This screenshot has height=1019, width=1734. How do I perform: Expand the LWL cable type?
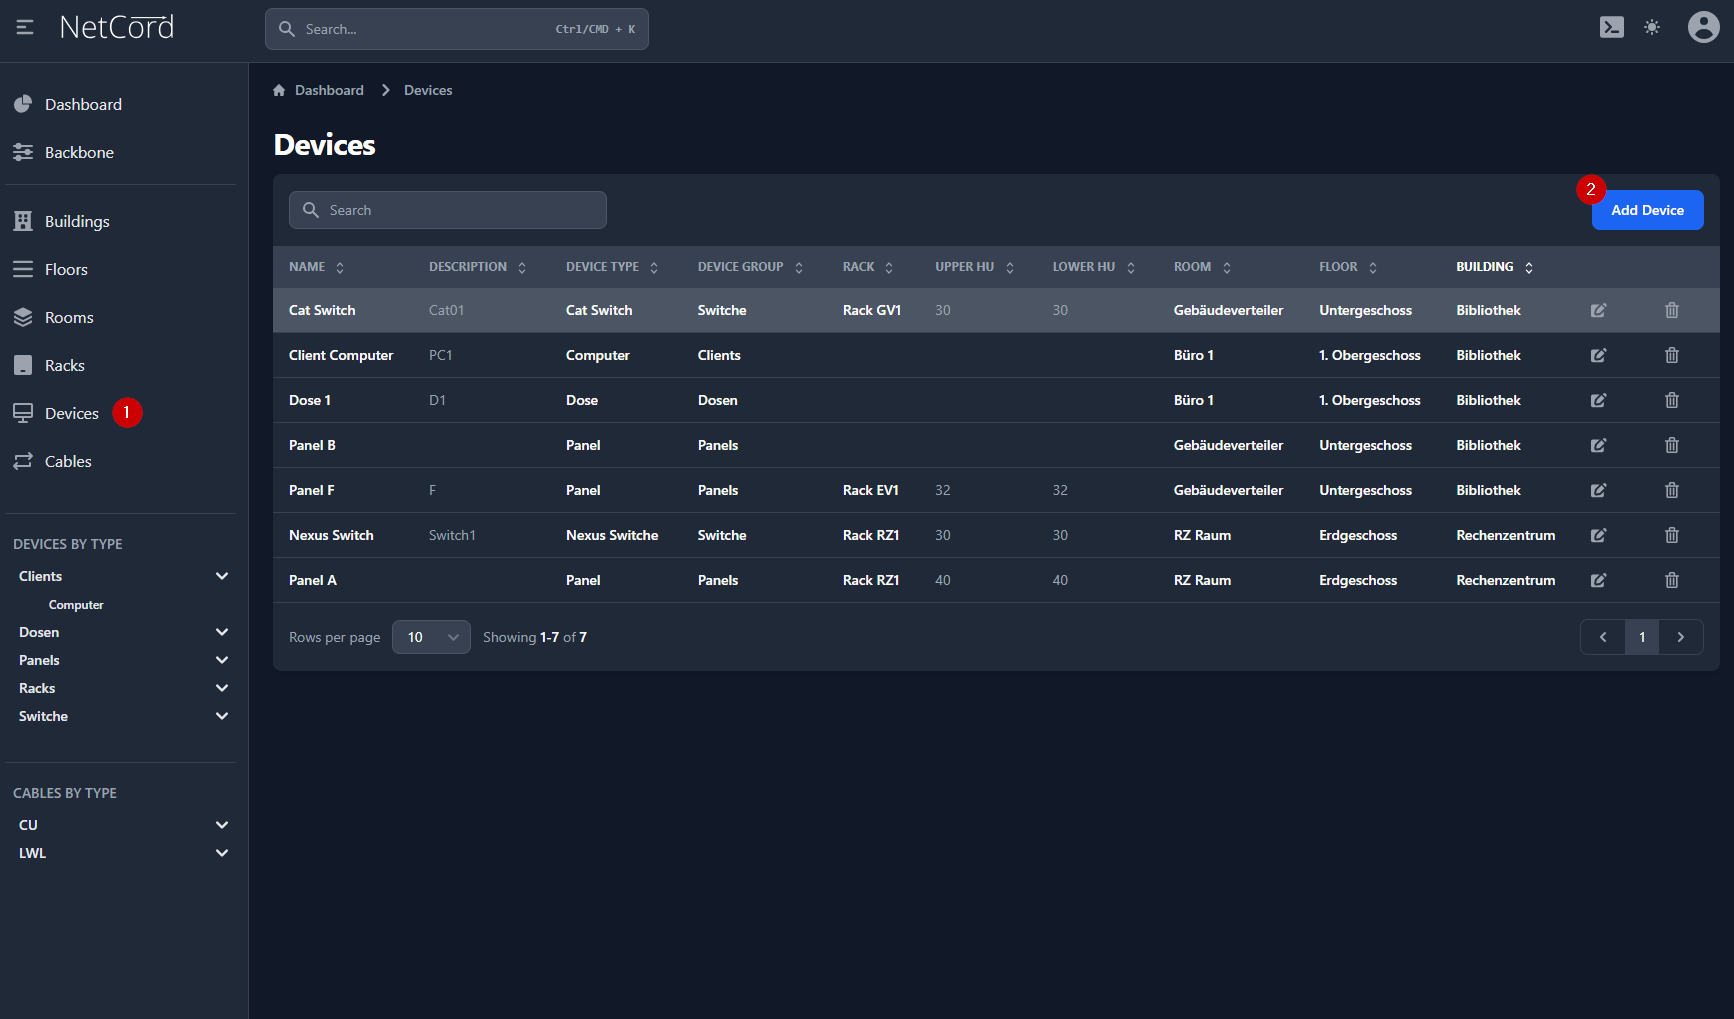point(221,853)
